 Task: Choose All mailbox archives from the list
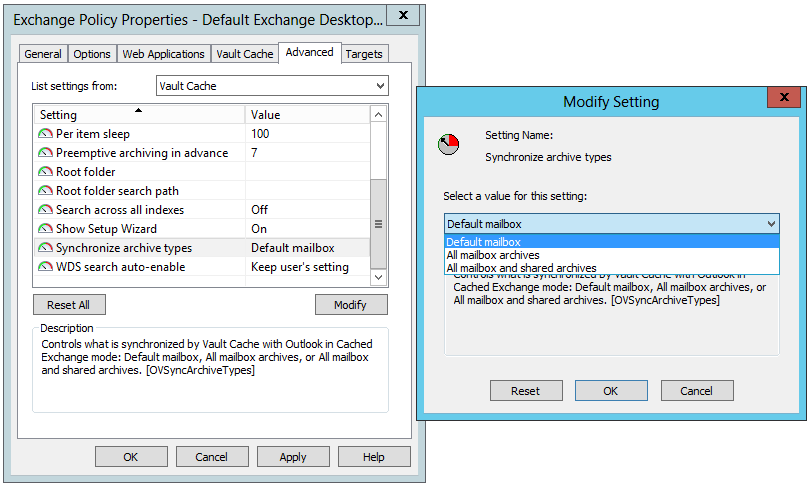[493, 255]
